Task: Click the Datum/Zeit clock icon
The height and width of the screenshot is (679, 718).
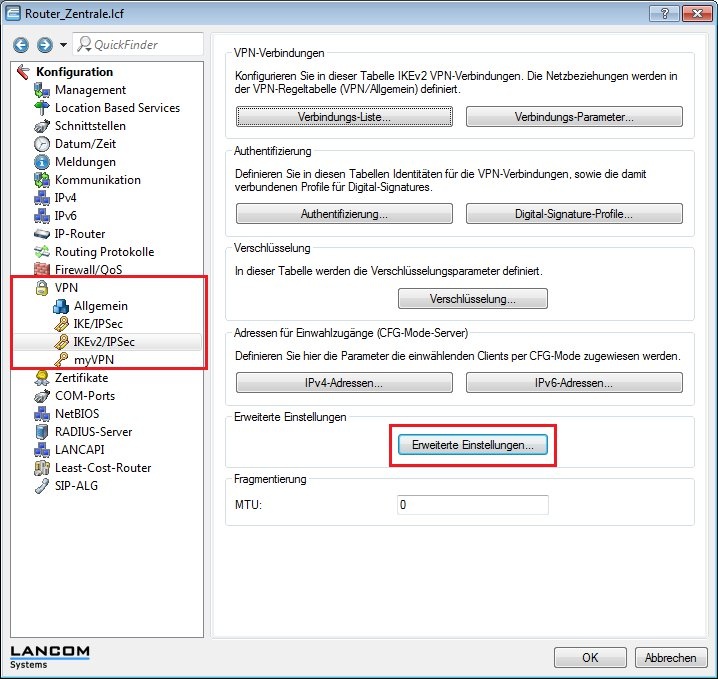Action: [x=41, y=144]
